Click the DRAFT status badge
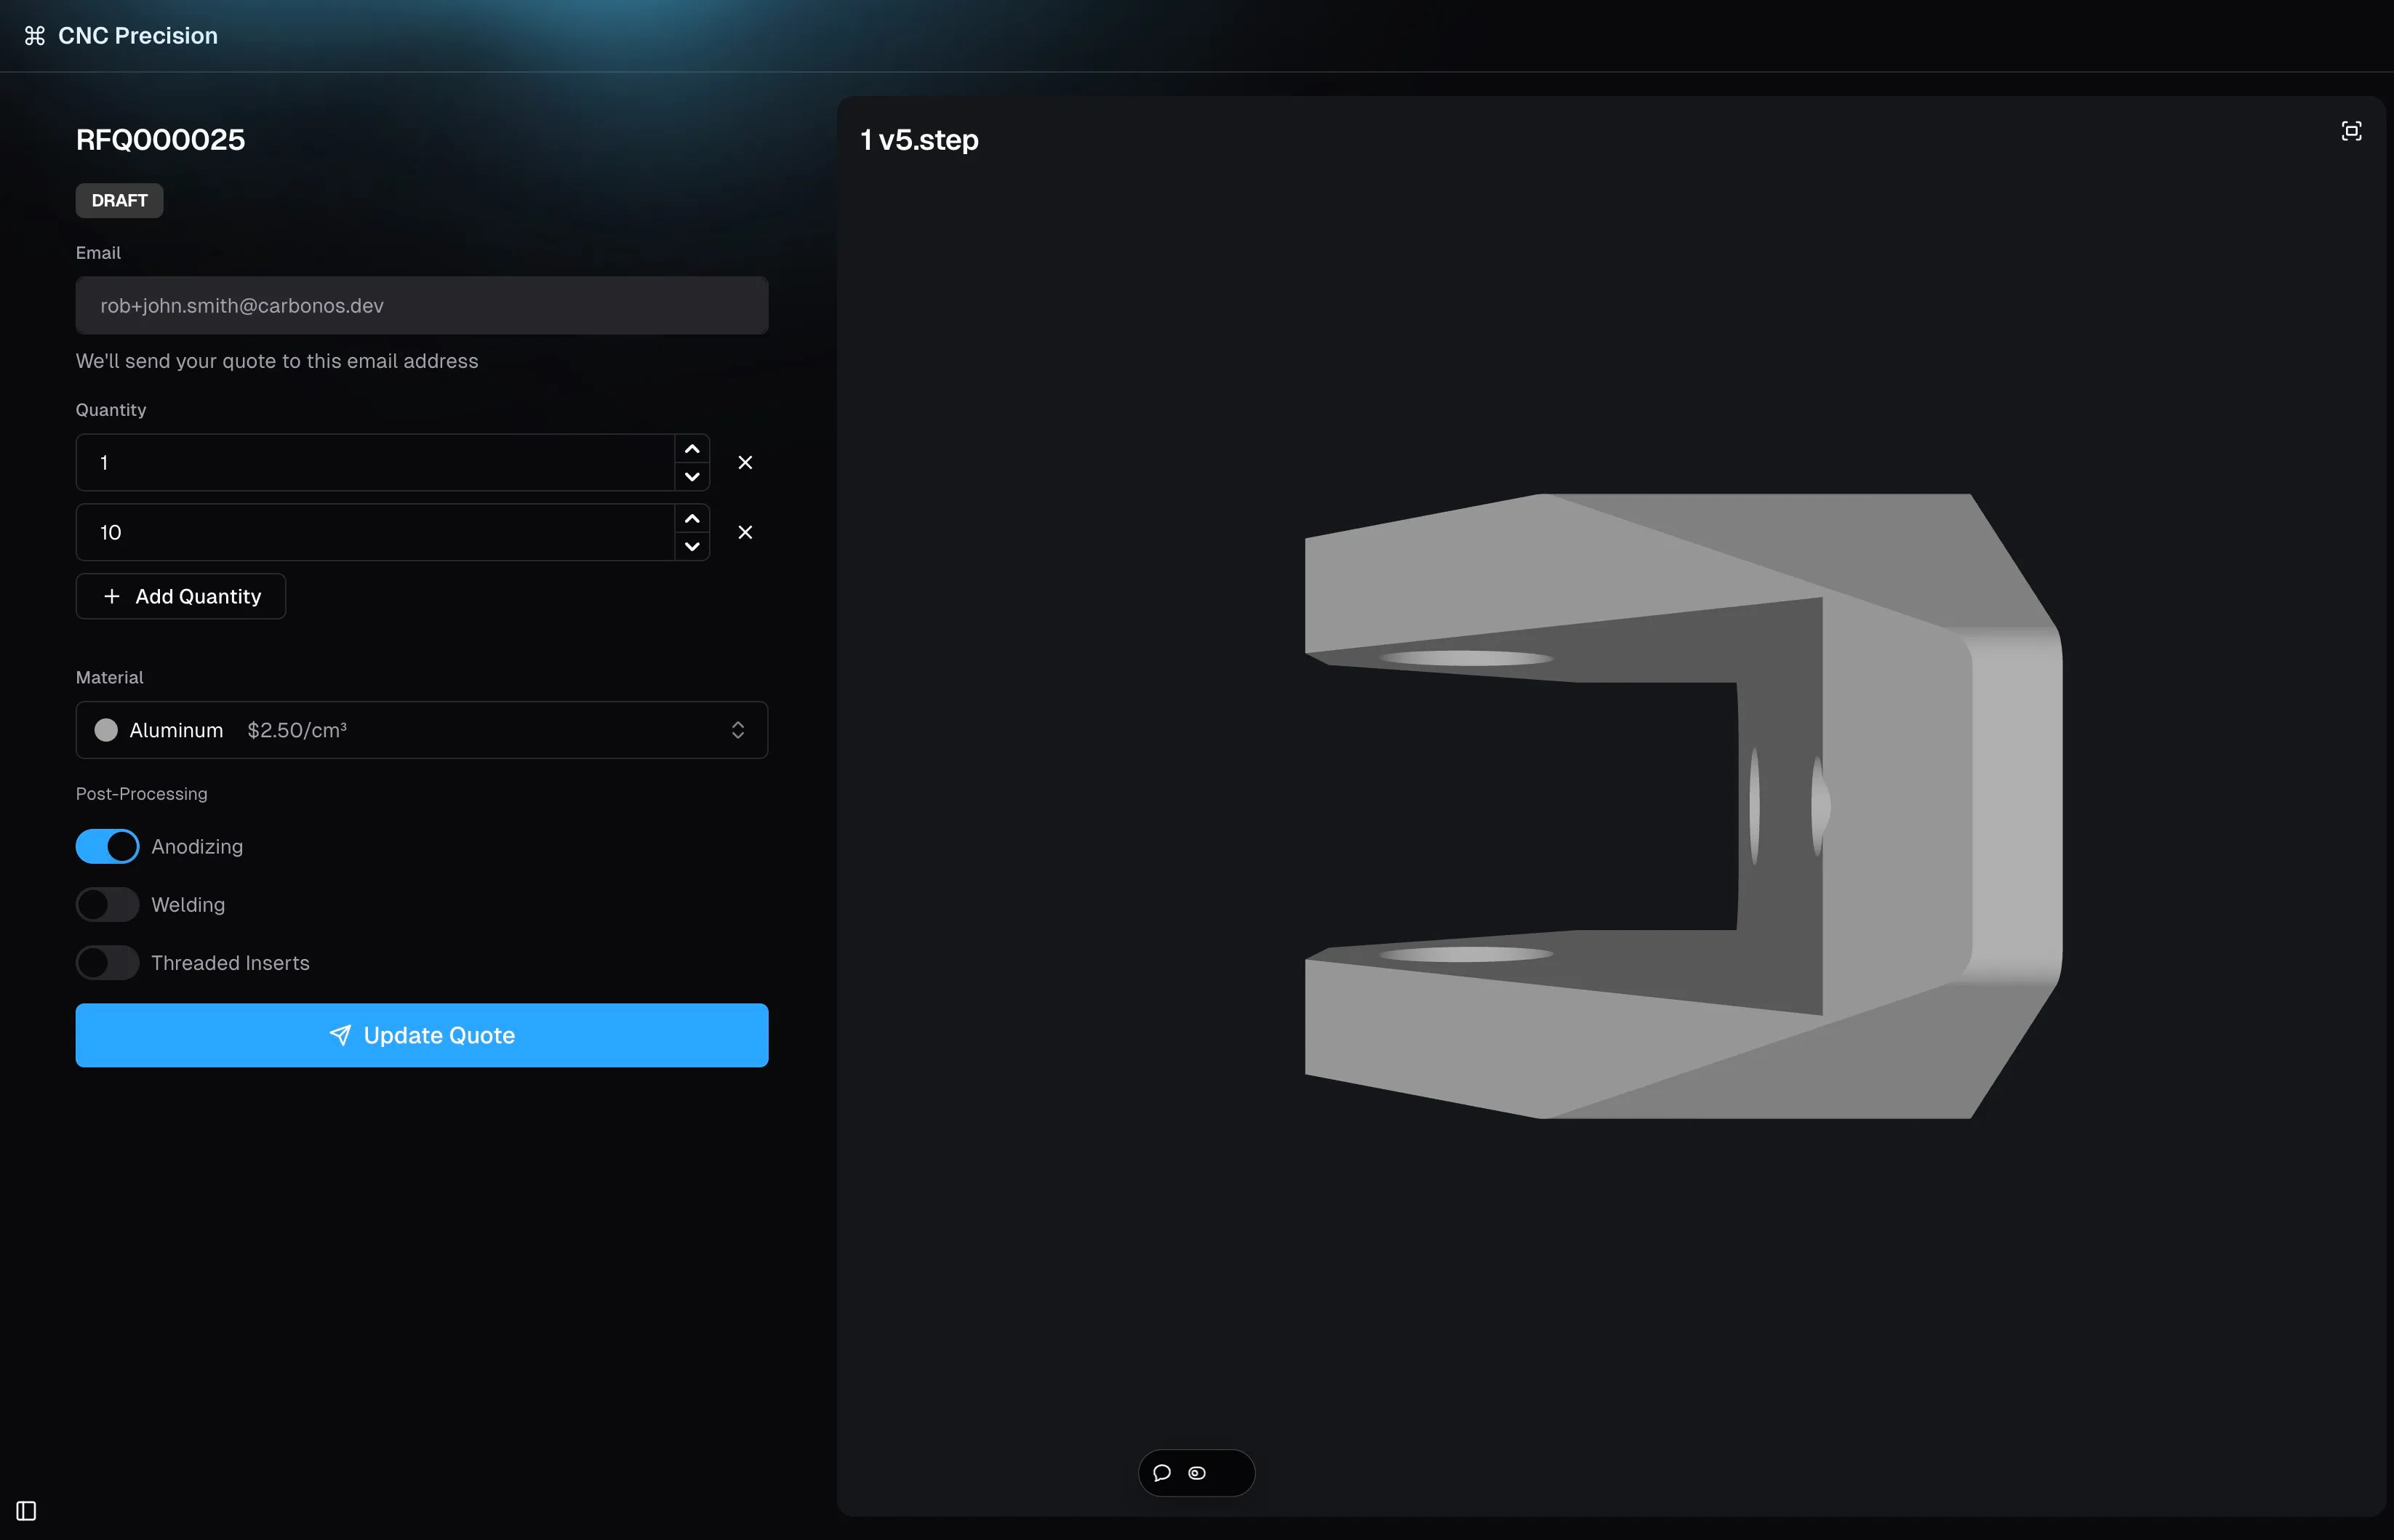This screenshot has width=2394, height=1540. 119,200
